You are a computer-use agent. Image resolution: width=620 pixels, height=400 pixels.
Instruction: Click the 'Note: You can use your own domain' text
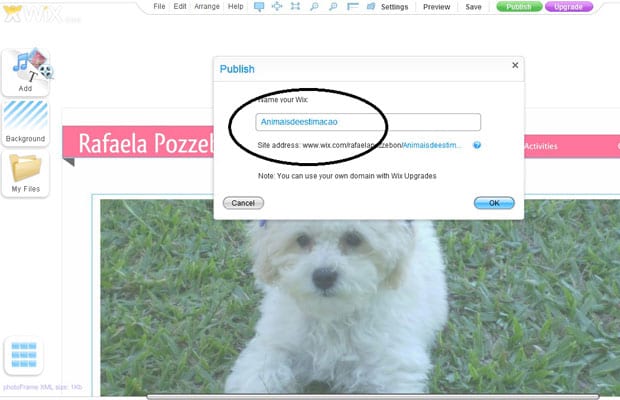pyautogui.click(x=347, y=176)
